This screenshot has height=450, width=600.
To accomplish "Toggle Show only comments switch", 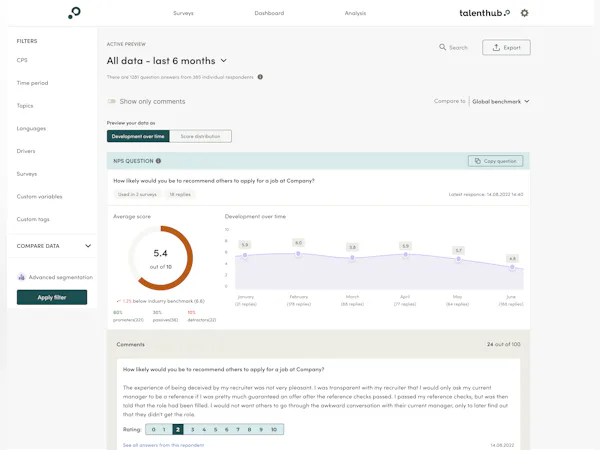I will [112, 101].
